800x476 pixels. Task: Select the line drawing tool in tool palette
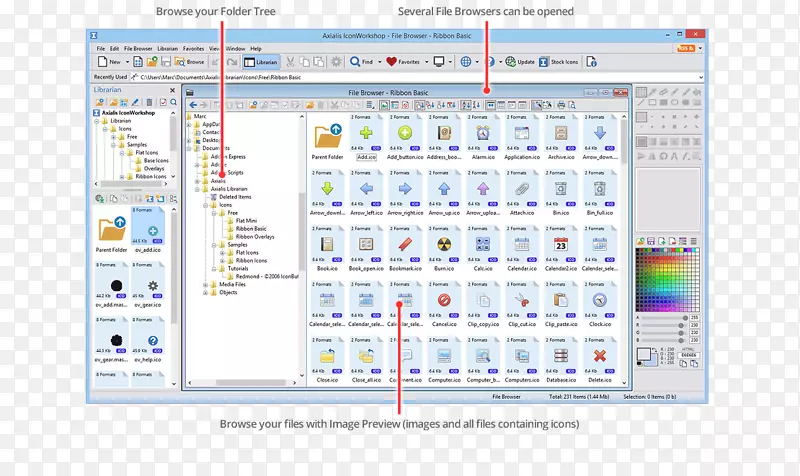point(641,103)
